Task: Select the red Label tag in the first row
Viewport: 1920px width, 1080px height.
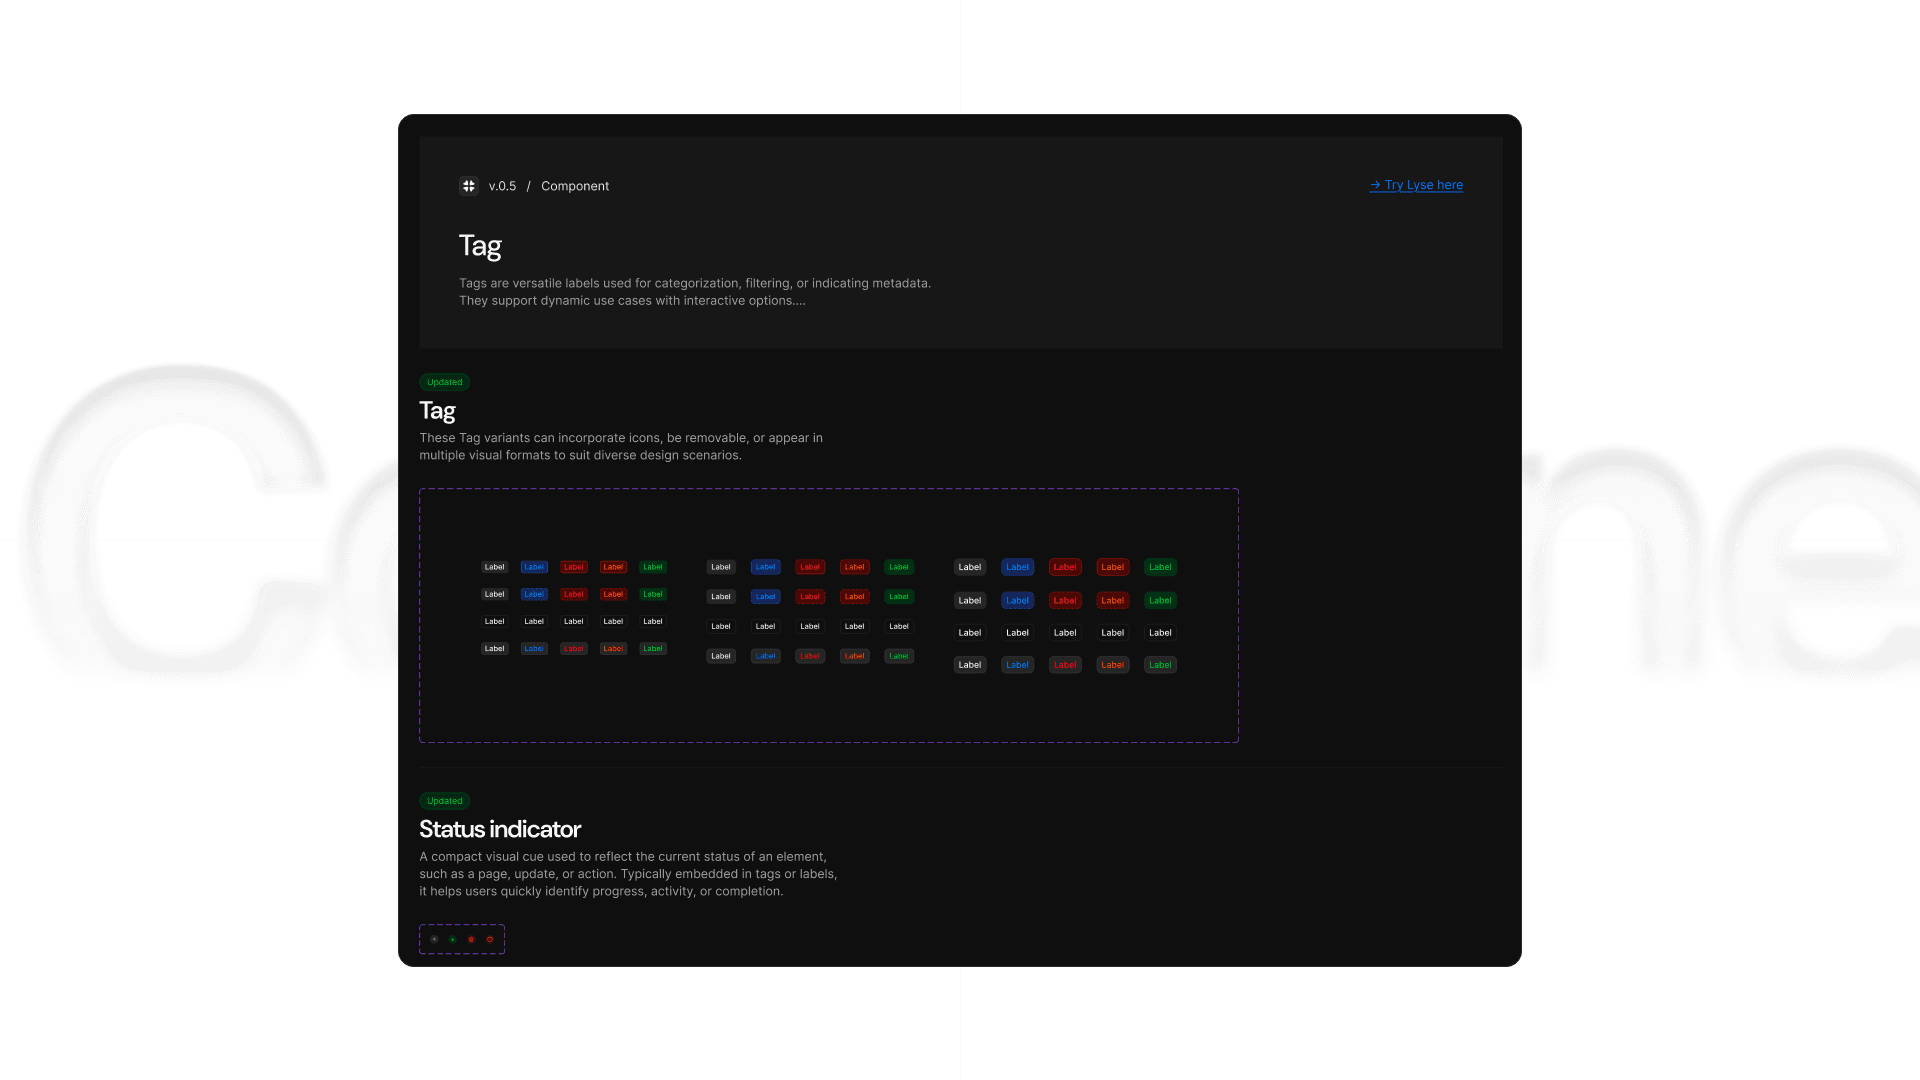Action: 574,567
